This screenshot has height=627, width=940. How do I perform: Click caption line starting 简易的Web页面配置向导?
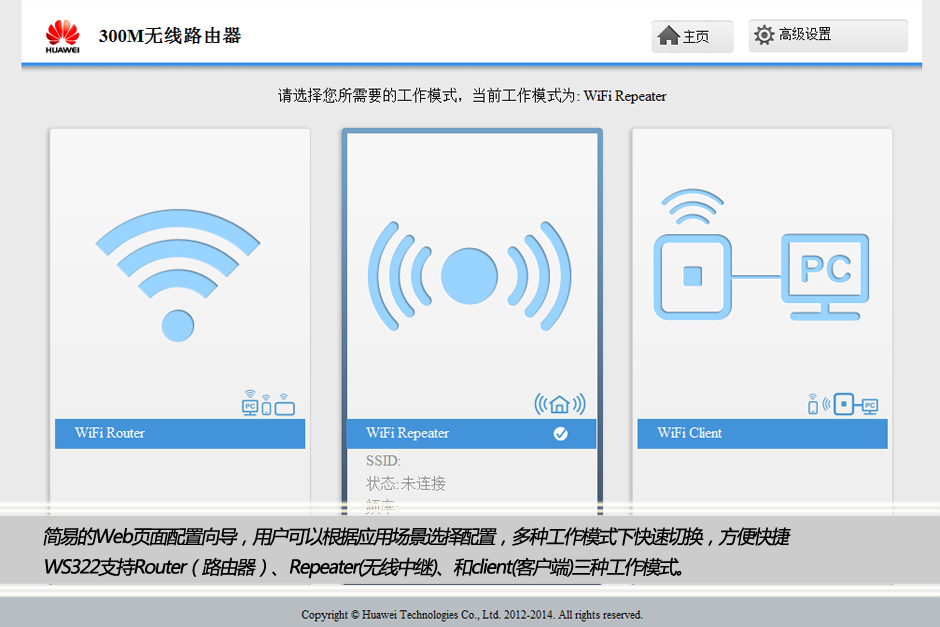point(417,536)
